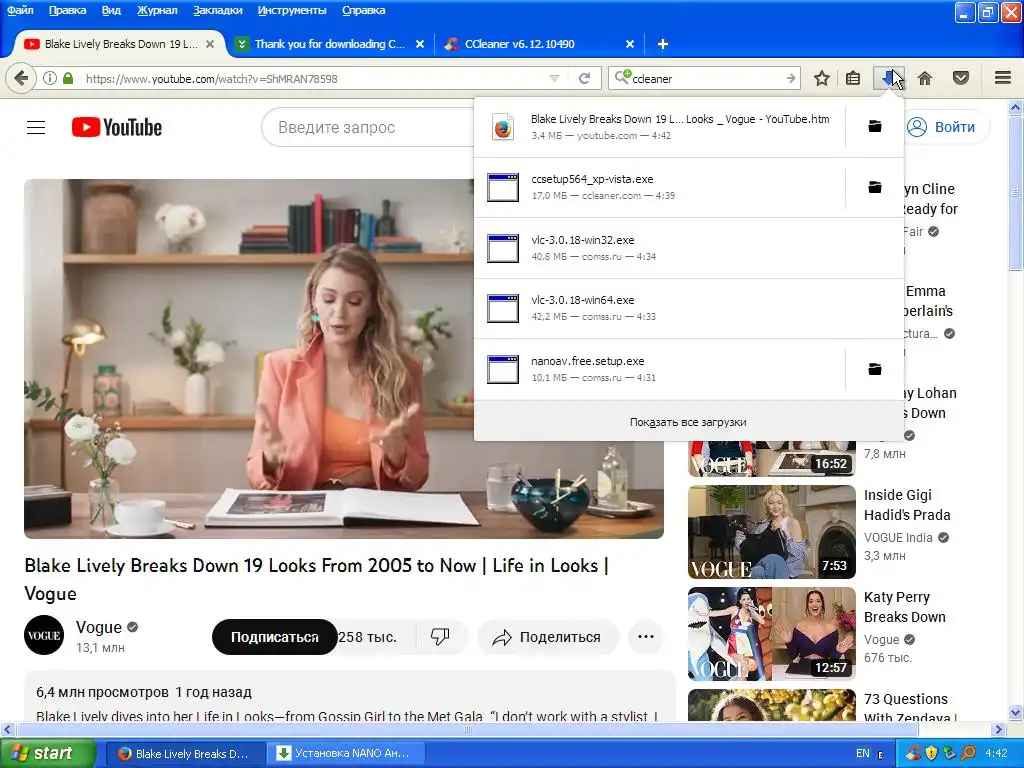1024x768 pixels.
Task: Click the YouTube logo
Action: [117, 127]
